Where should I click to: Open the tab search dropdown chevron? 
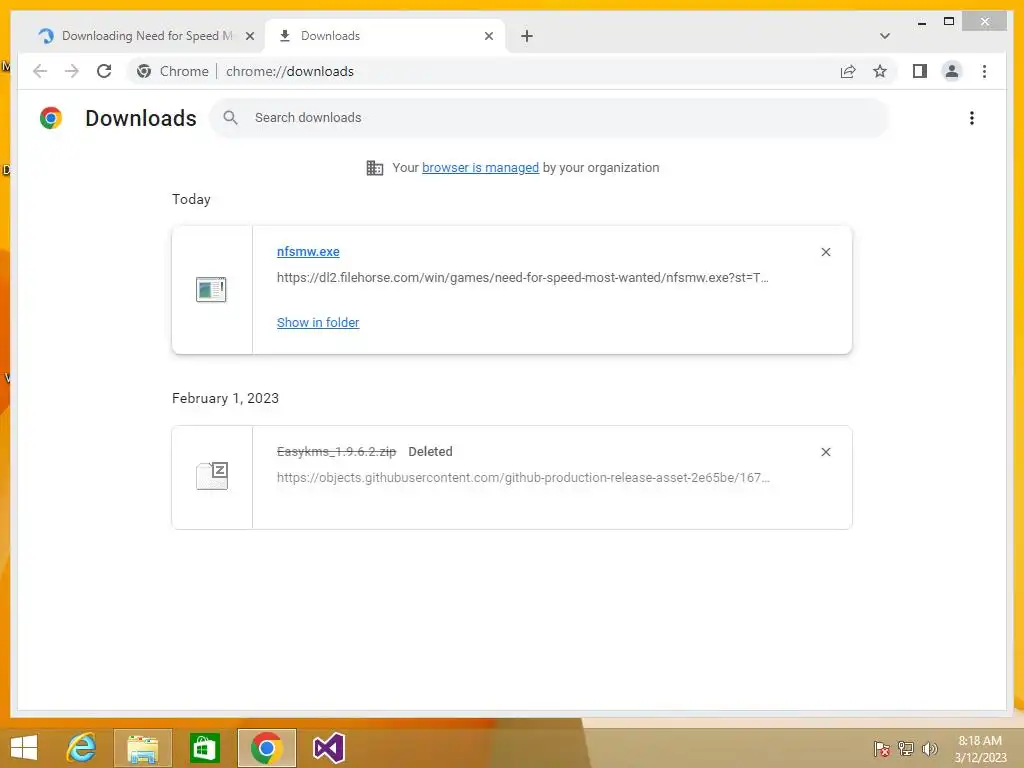[x=885, y=36]
